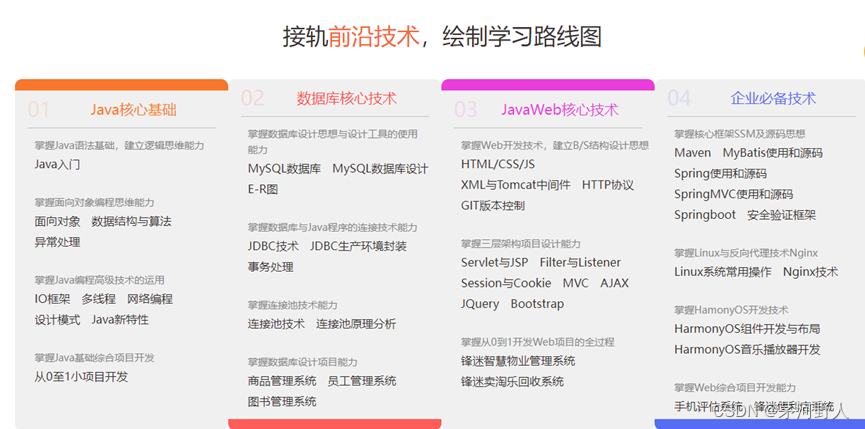
Task: Click the 'HTML/CSS/JS' topic
Action: click(x=498, y=164)
